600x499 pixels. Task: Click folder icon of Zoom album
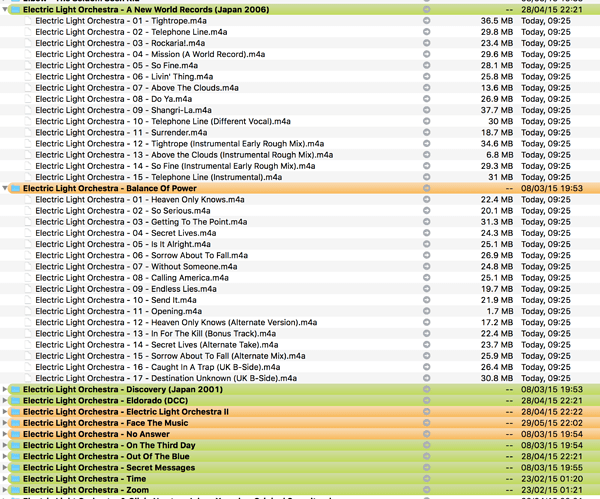(15, 490)
